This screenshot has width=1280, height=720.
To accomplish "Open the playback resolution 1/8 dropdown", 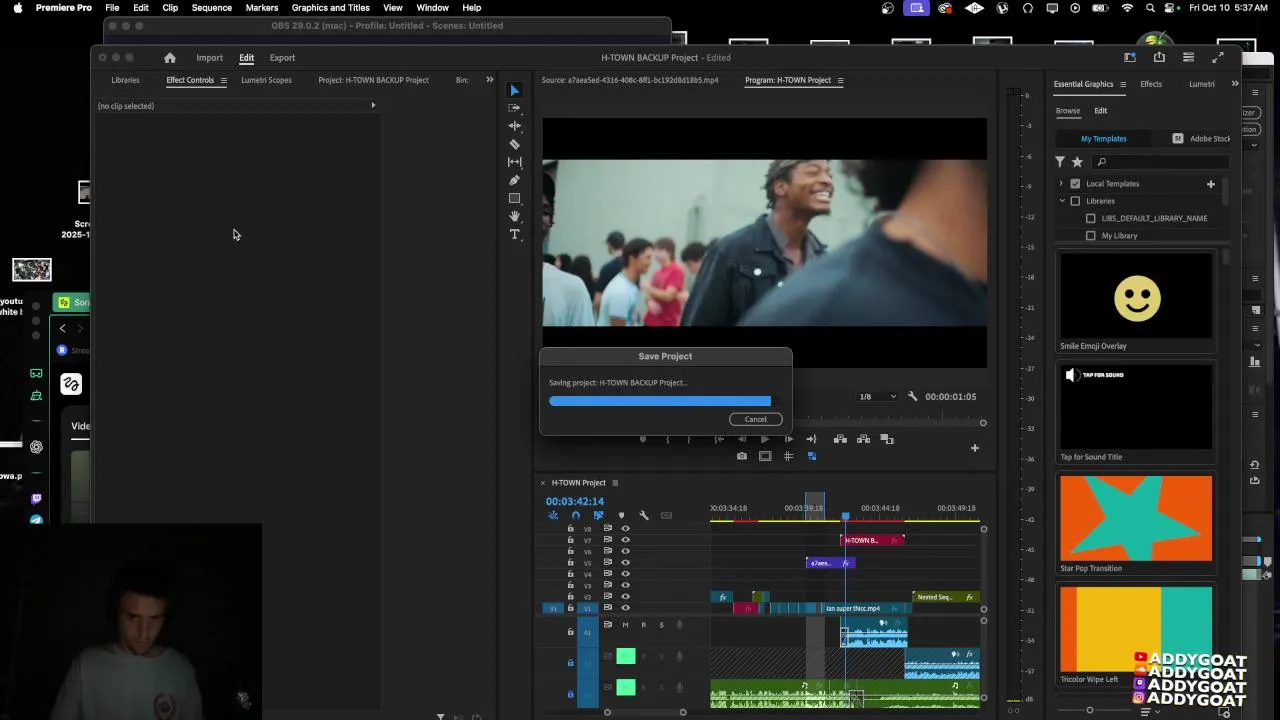I will 878,397.
